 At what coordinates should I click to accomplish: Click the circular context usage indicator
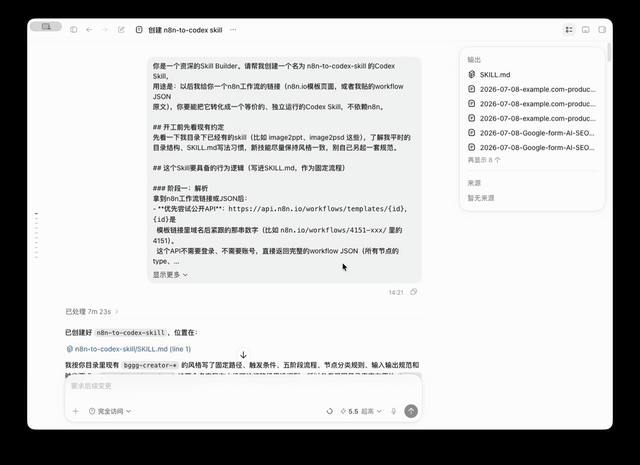click(x=329, y=411)
